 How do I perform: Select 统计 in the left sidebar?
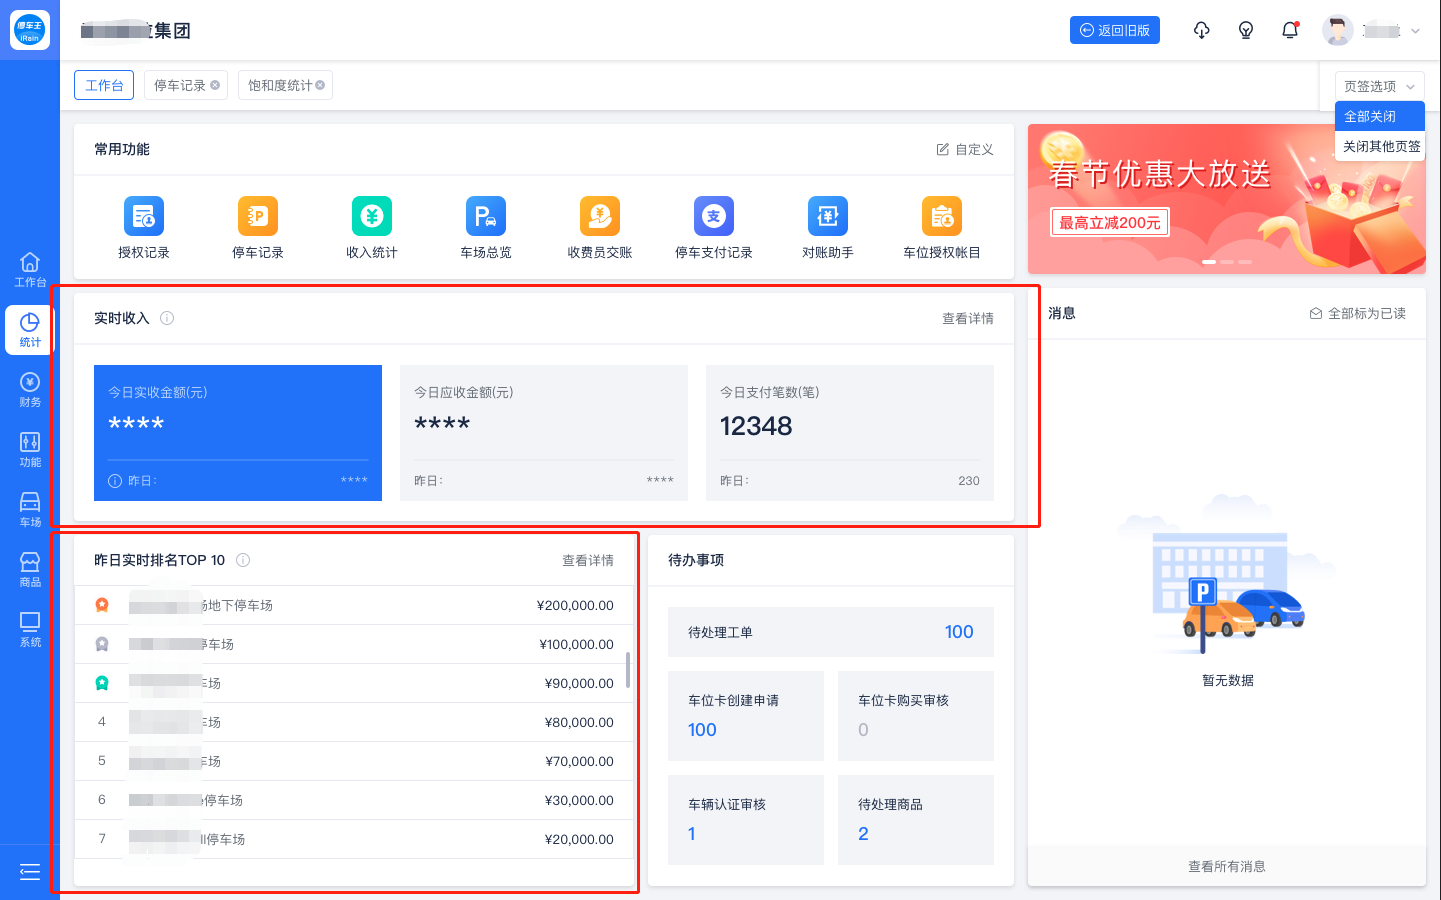pyautogui.click(x=30, y=330)
